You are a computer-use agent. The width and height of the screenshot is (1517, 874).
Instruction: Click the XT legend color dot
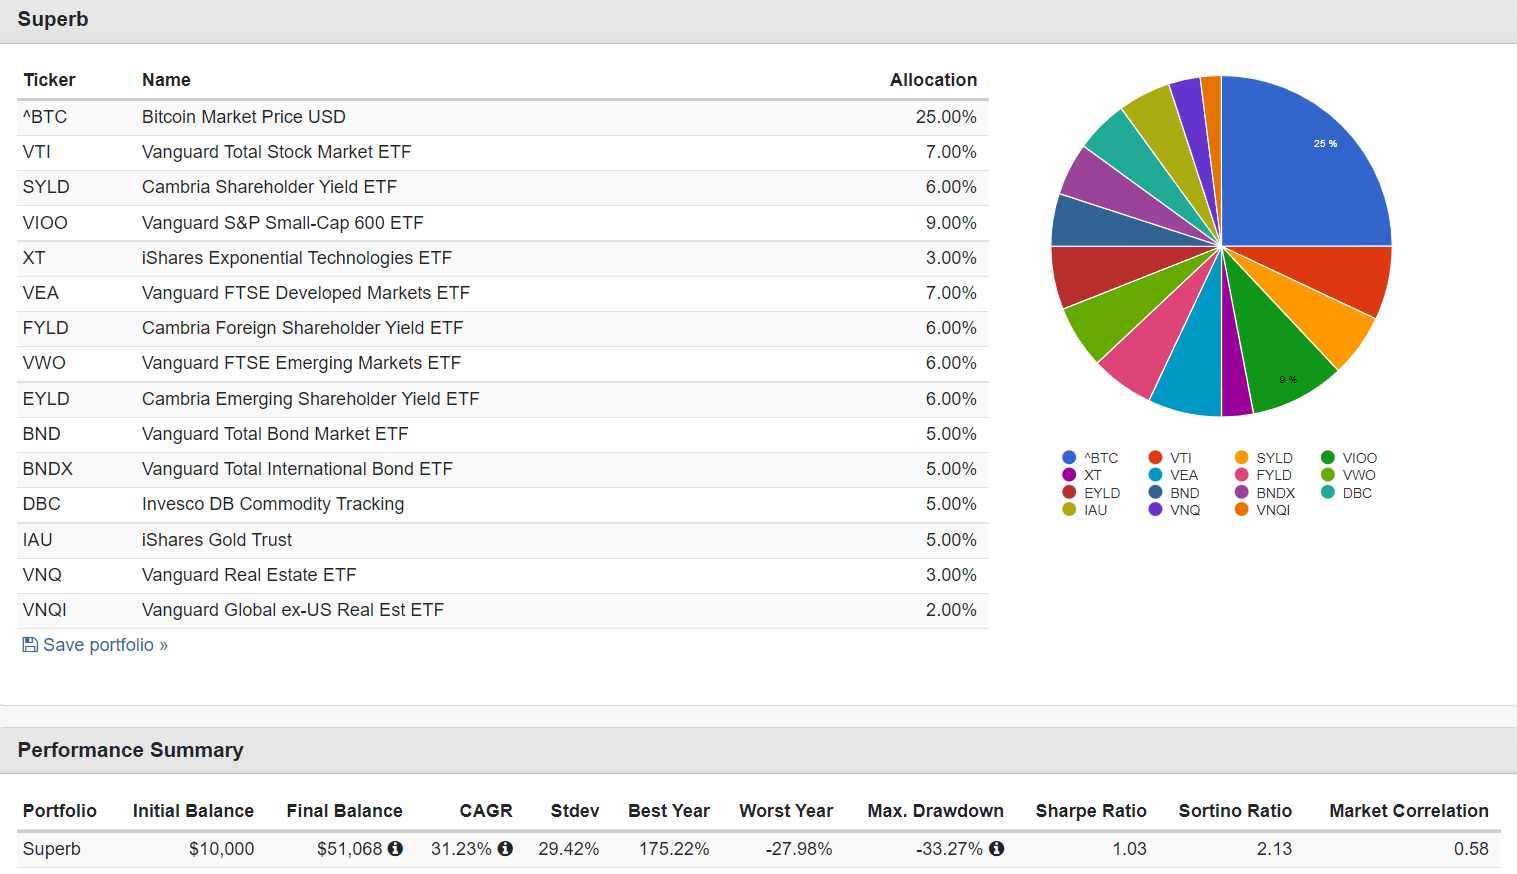[x=1069, y=475]
